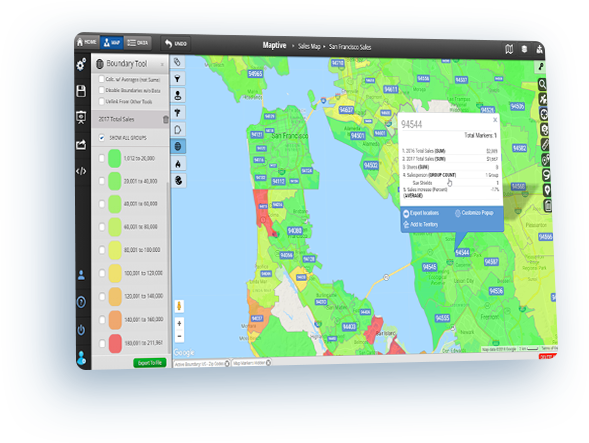Toggle Unlink From Other Tools checkbox
This screenshot has height=443, width=589.
point(101,101)
